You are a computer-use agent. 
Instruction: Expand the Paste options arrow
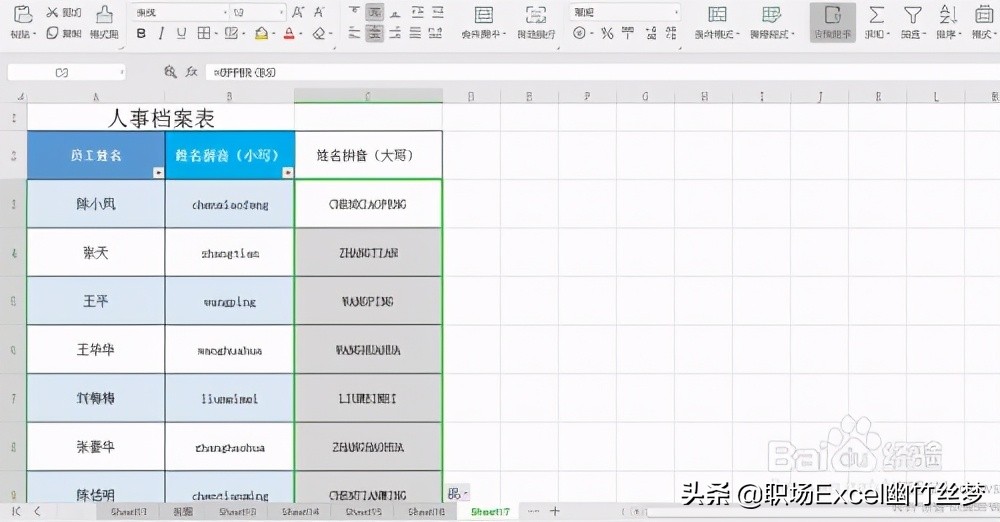(x=34, y=34)
